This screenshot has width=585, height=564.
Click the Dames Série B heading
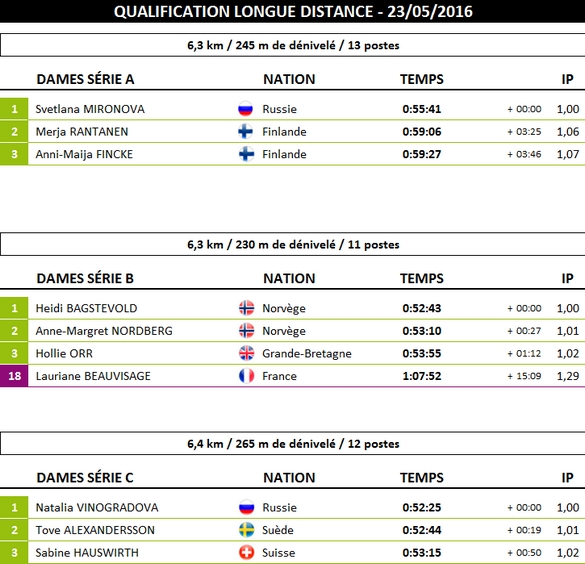pos(85,279)
